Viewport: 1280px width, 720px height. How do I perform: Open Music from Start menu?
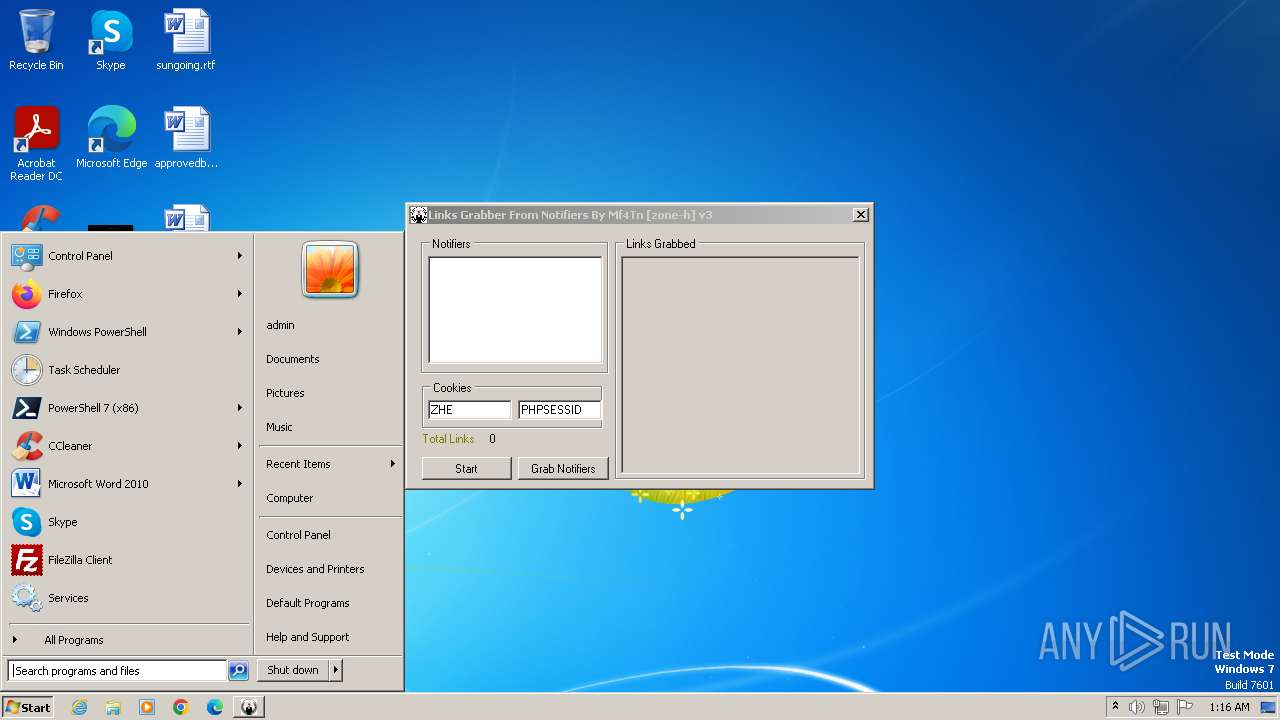pyautogui.click(x=279, y=427)
